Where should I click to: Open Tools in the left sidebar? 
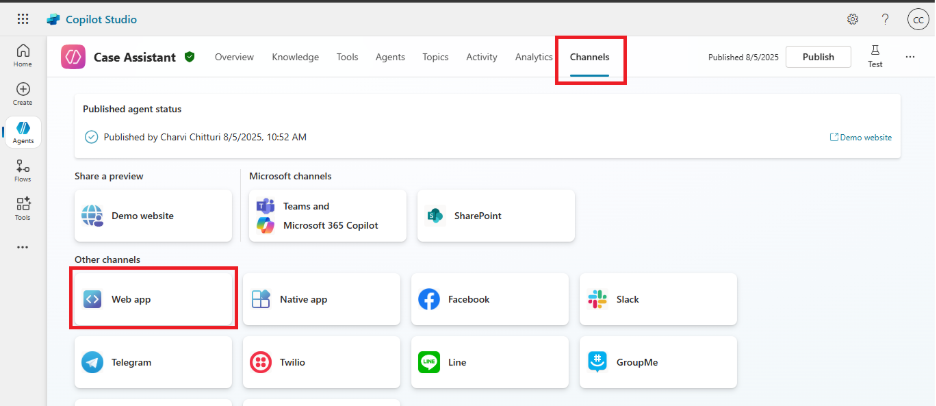point(23,208)
